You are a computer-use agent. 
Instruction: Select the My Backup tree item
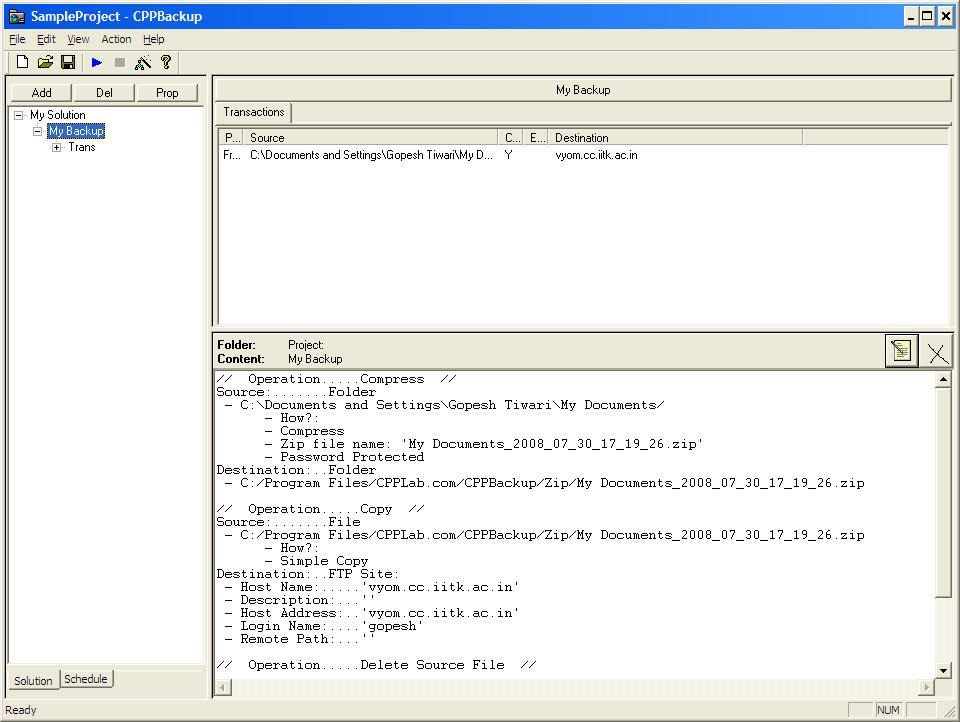(x=77, y=131)
